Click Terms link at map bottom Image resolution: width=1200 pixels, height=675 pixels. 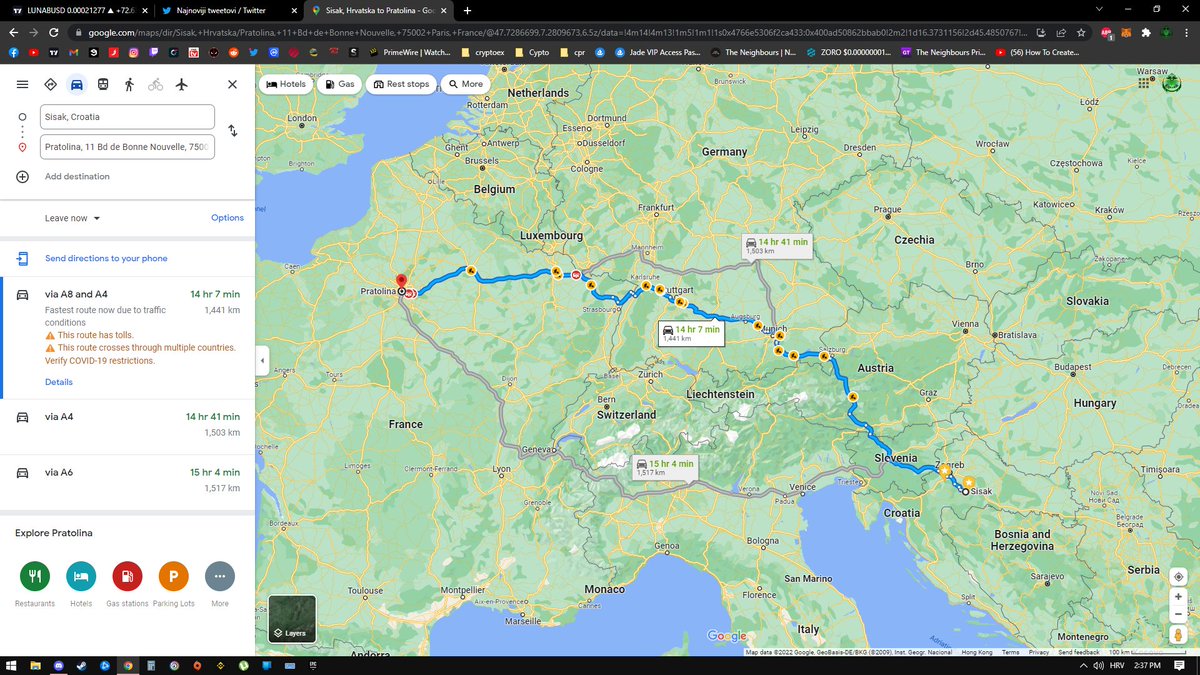1011,652
